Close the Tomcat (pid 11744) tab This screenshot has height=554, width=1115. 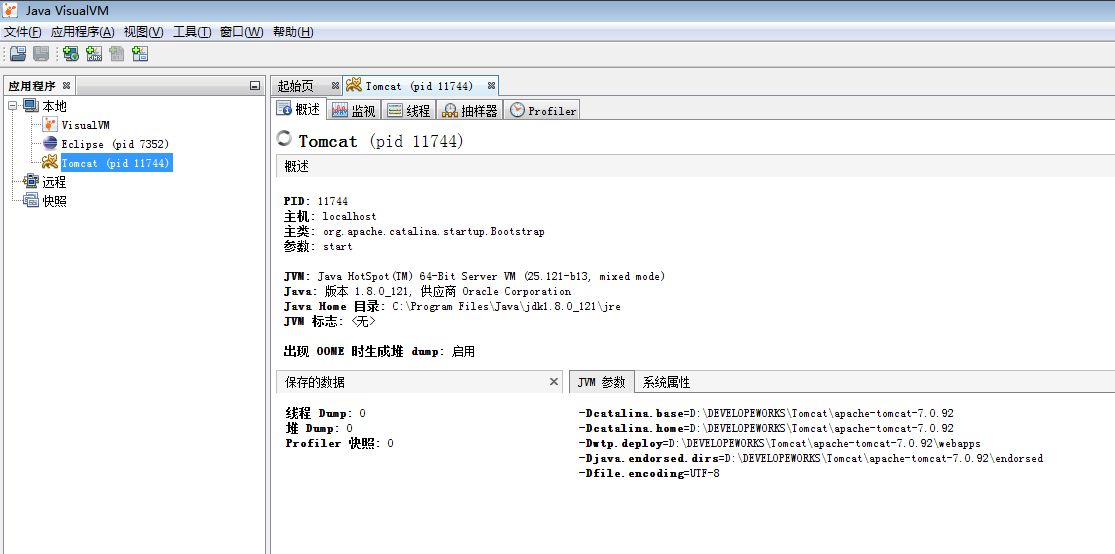pos(491,86)
